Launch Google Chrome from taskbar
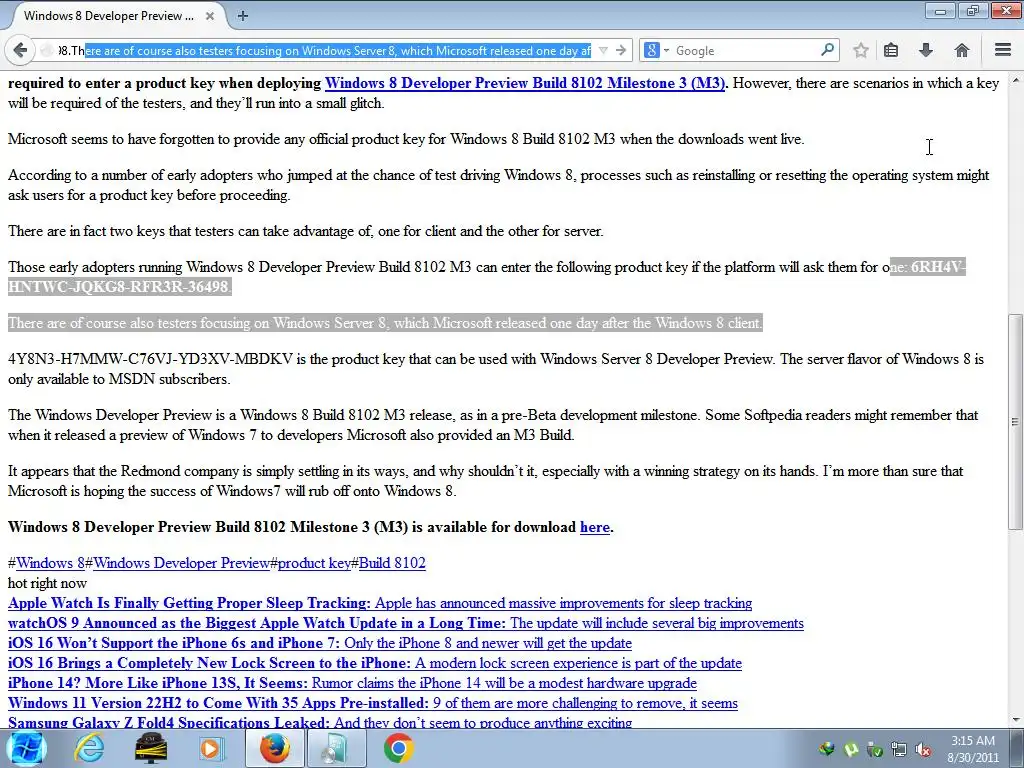 click(x=398, y=748)
